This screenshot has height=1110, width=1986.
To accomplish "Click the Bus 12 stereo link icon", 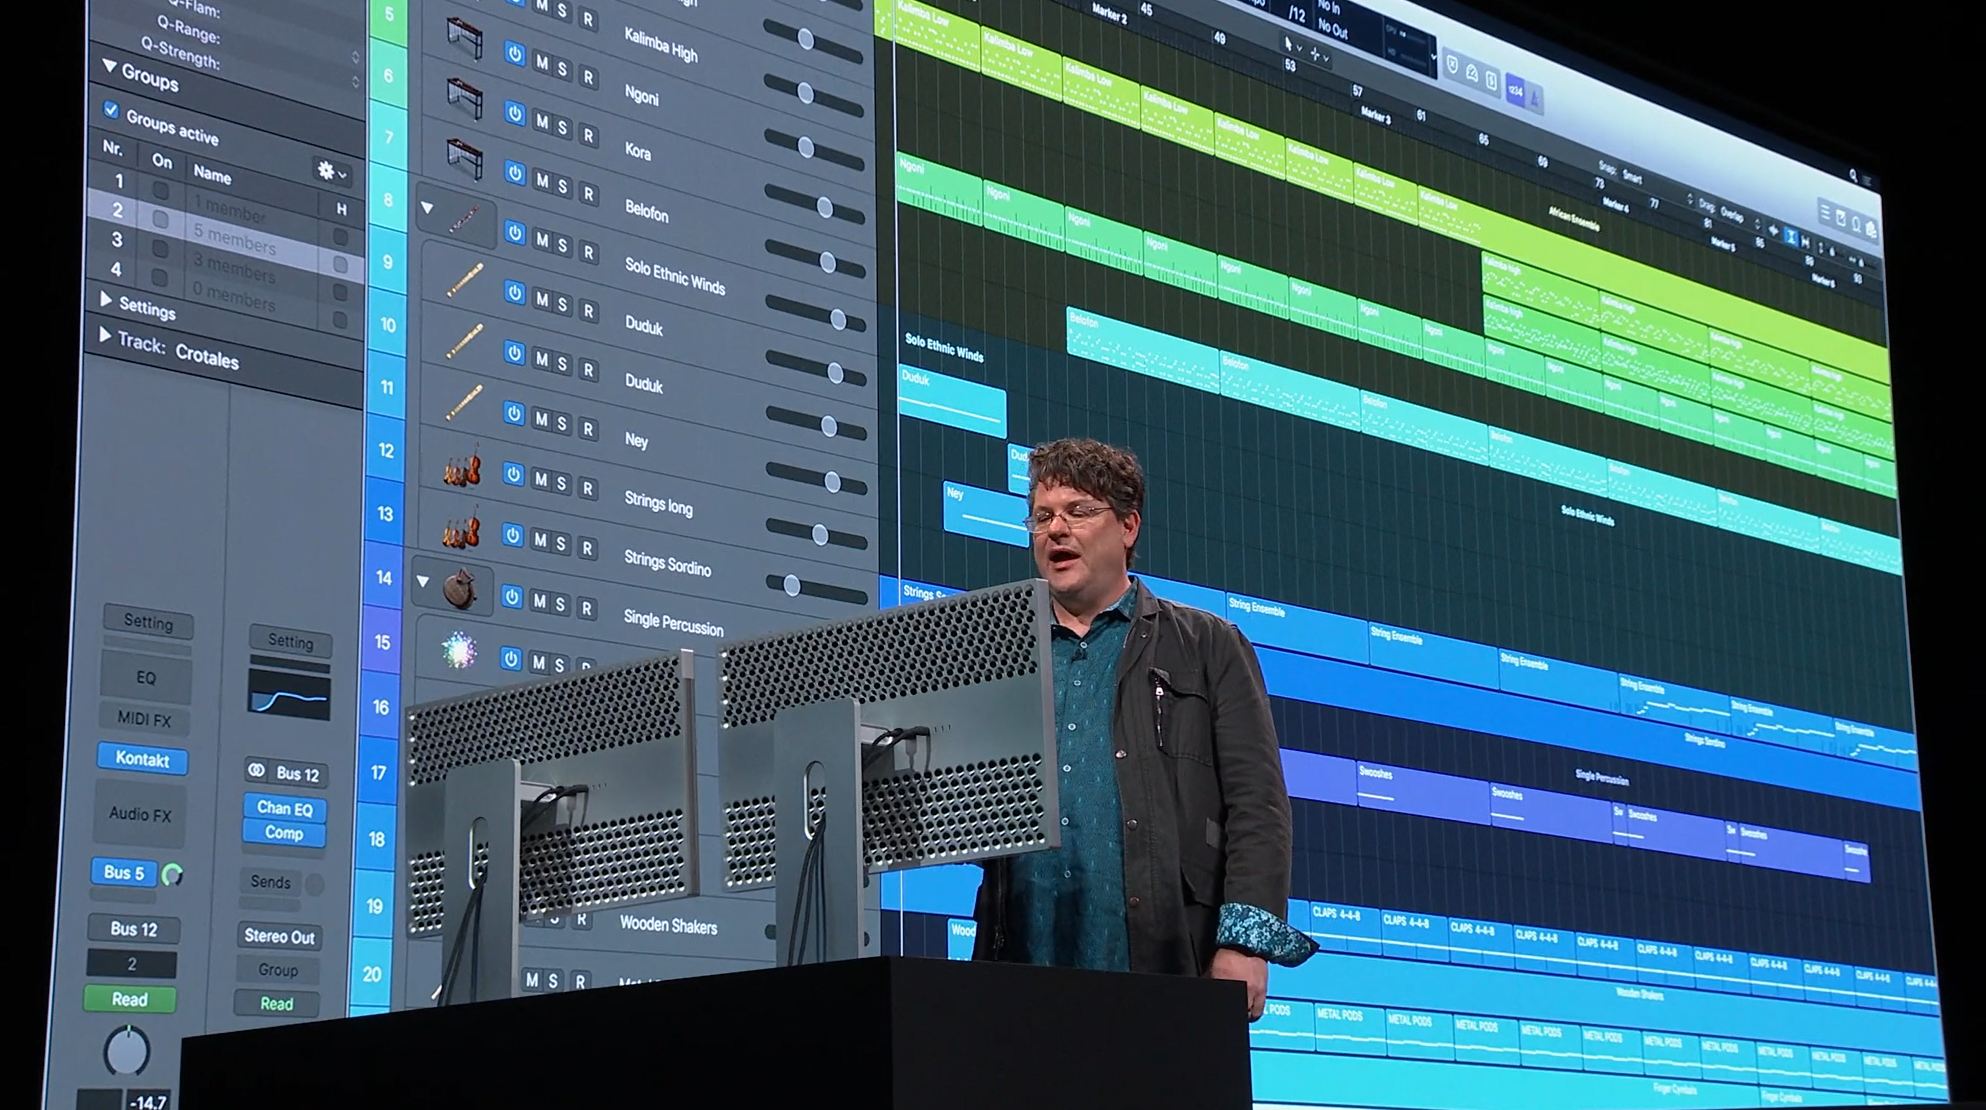I will pyautogui.click(x=258, y=770).
